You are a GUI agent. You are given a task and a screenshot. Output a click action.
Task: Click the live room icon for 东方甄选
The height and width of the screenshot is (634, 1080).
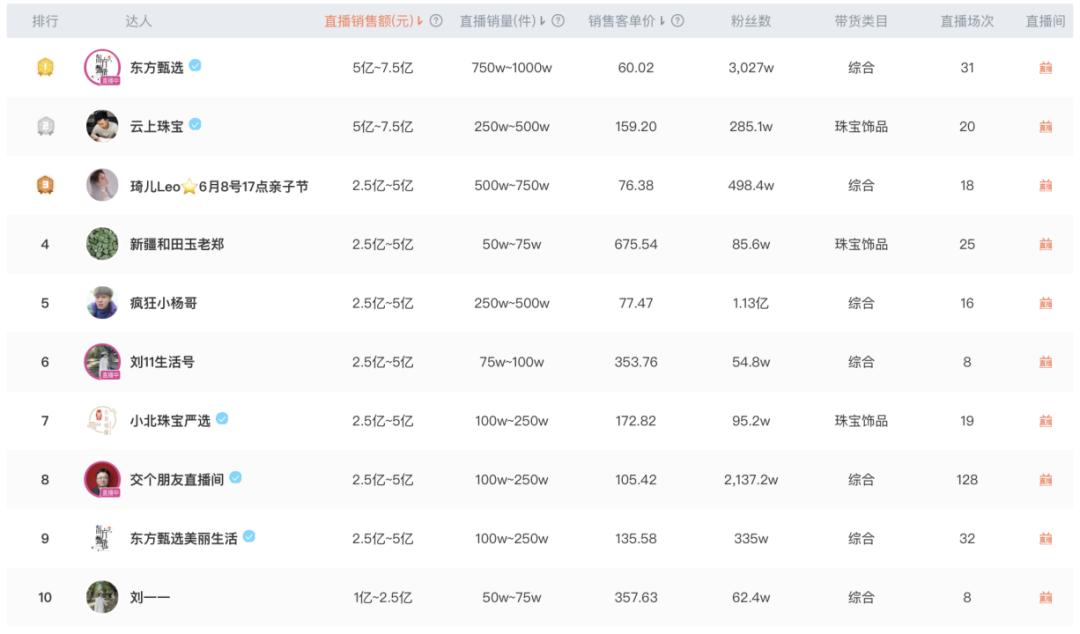coord(1046,68)
